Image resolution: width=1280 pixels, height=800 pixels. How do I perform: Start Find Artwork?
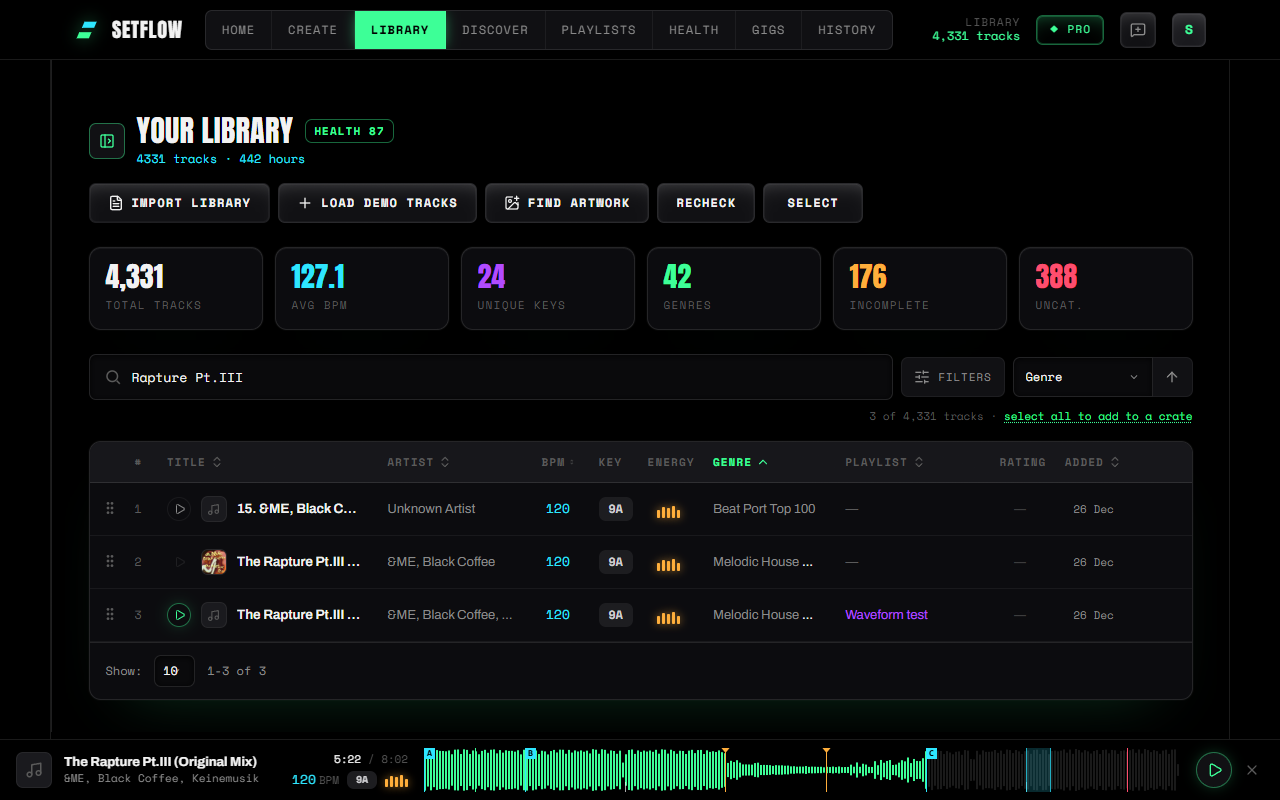pyautogui.click(x=567, y=203)
